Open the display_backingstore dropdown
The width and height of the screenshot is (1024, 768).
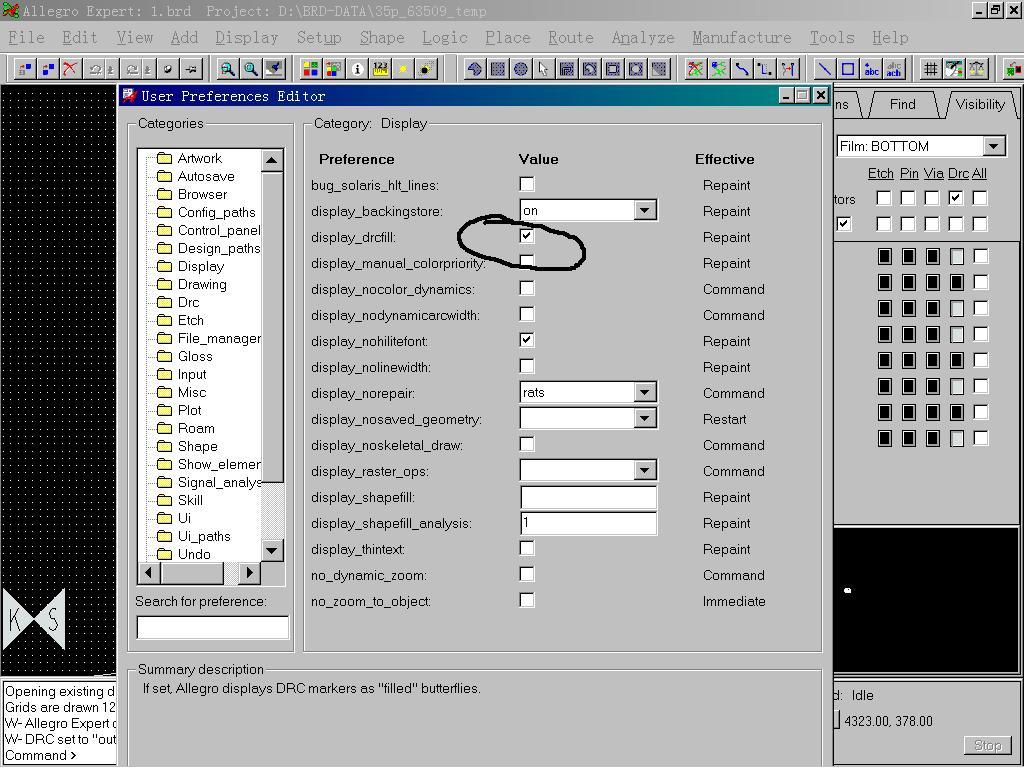645,210
